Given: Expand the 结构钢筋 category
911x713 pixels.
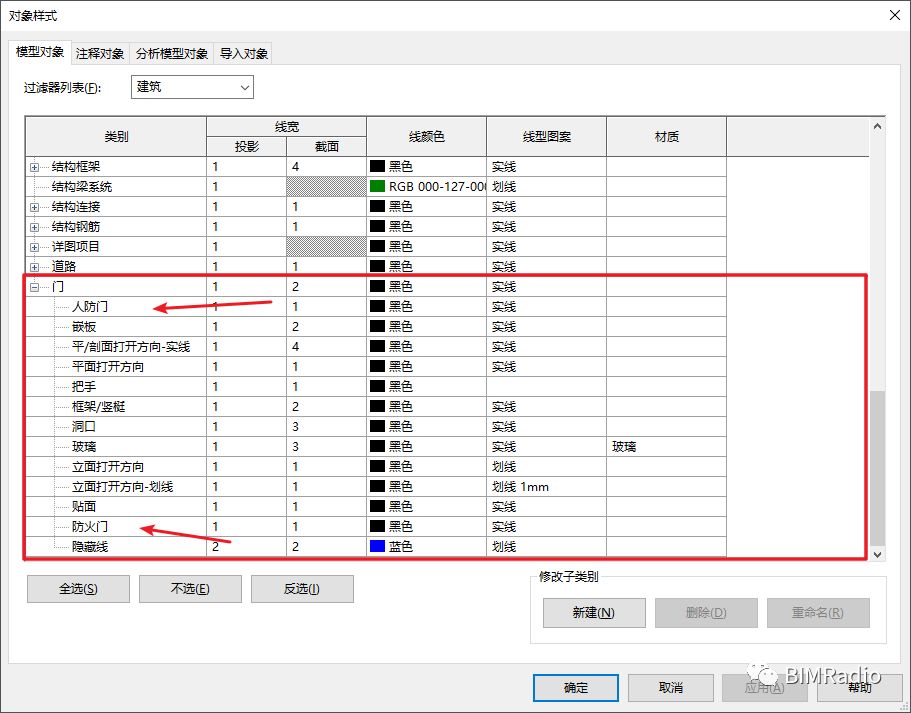Looking at the screenshot, I should click(x=34, y=227).
